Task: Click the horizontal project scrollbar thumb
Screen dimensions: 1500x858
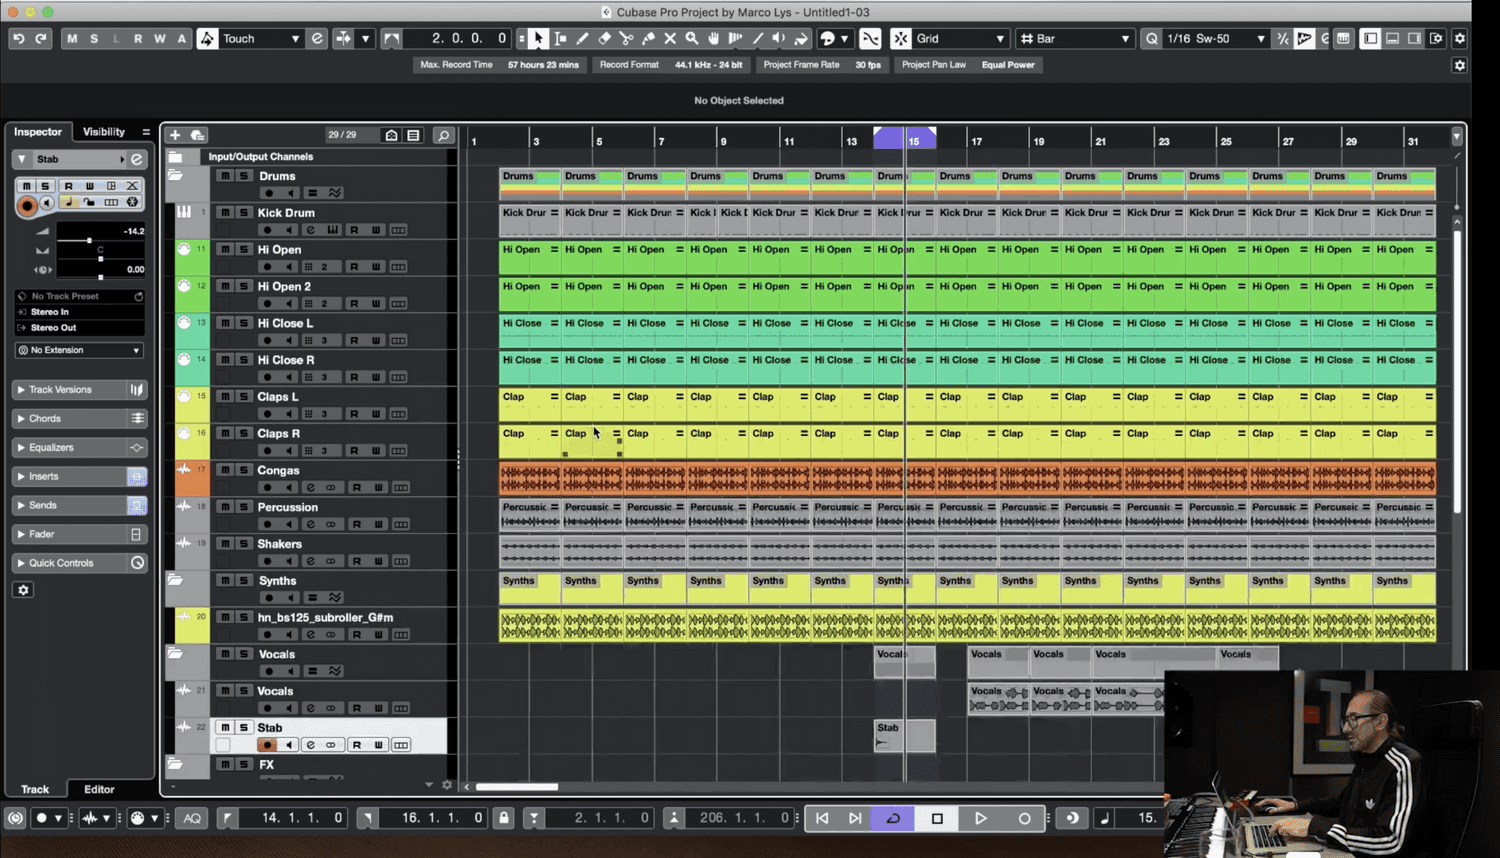Action: 516,787
